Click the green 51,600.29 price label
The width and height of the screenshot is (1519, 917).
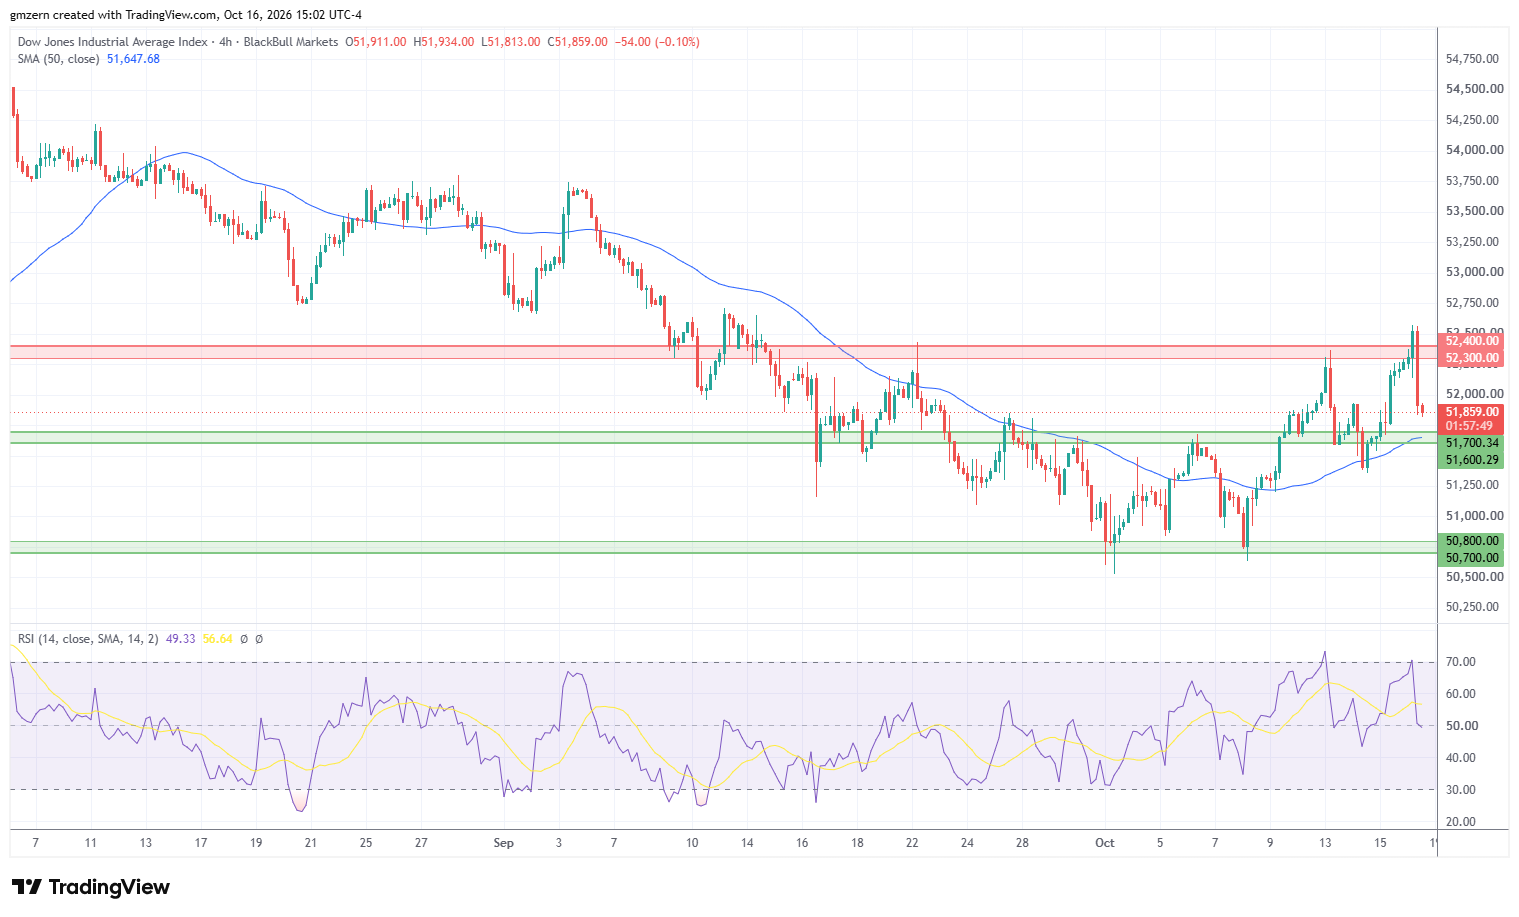point(1472,460)
